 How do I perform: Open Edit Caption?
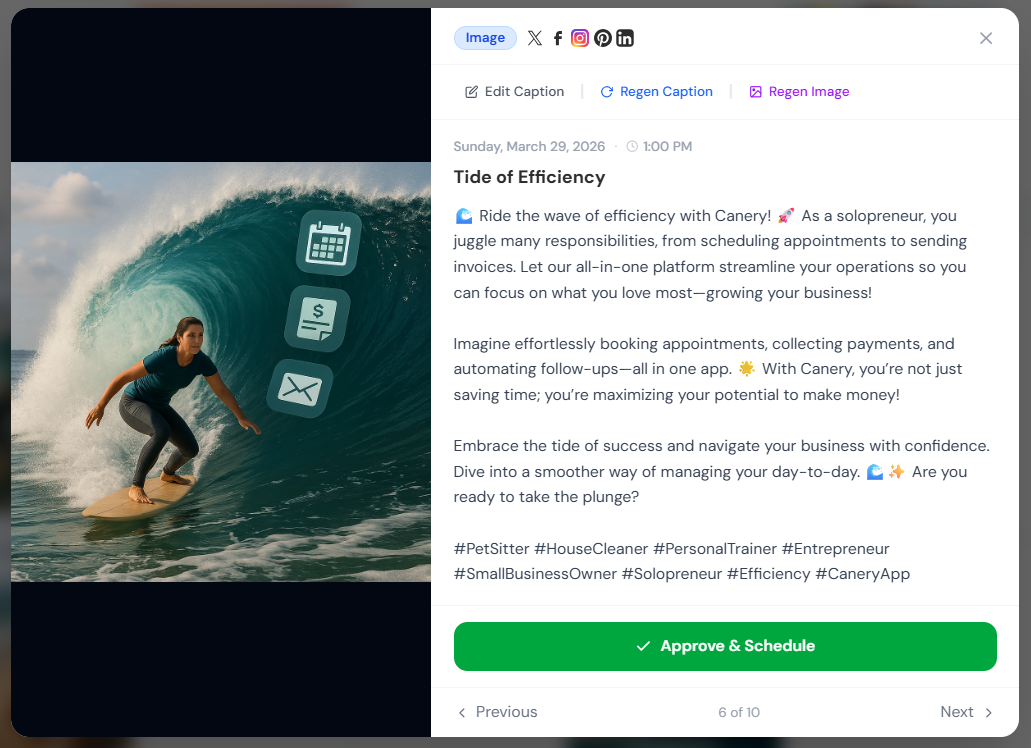click(x=514, y=92)
